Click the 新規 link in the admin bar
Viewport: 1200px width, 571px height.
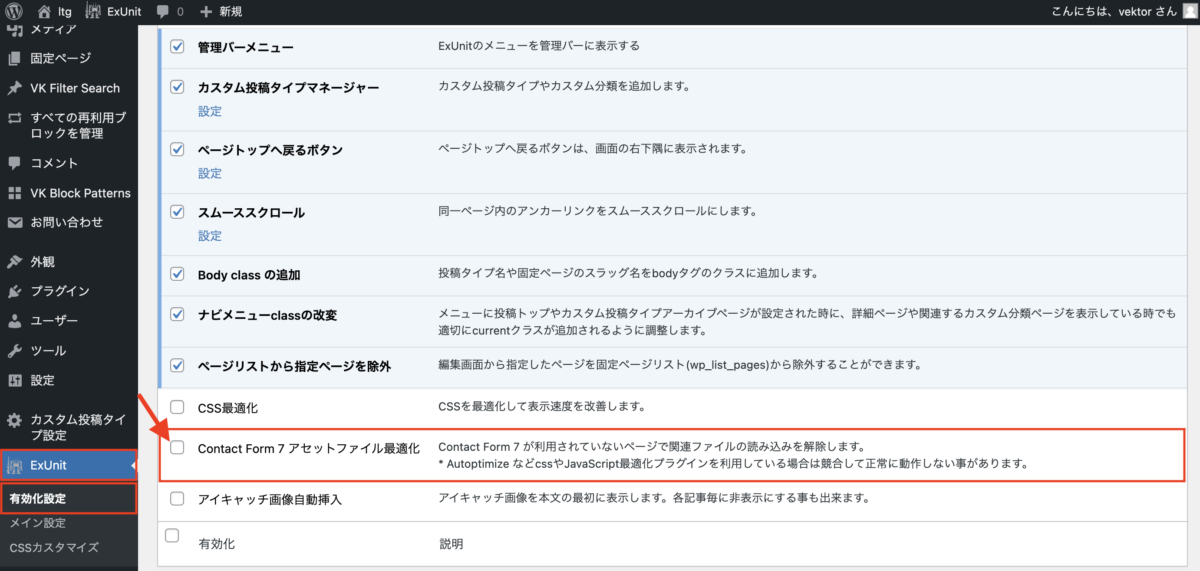229,12
